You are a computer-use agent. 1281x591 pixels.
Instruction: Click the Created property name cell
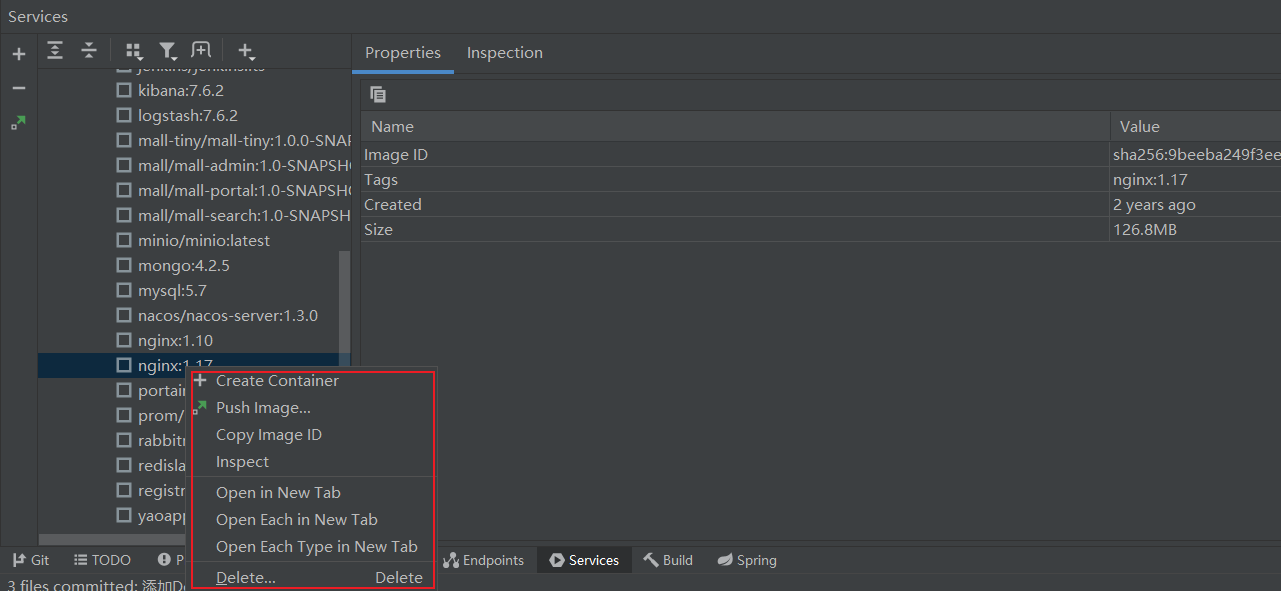[x=735, y=205]
